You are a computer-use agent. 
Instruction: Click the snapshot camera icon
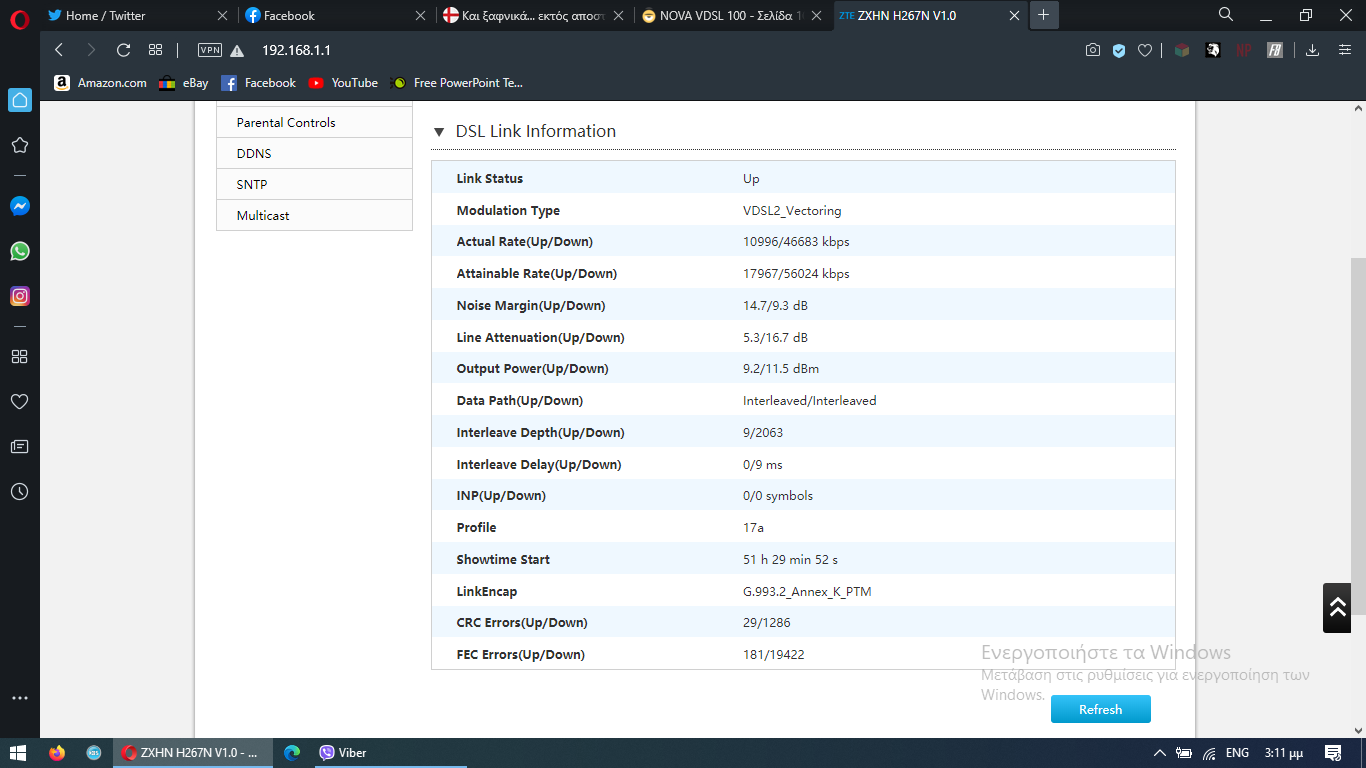point(1093,50)
